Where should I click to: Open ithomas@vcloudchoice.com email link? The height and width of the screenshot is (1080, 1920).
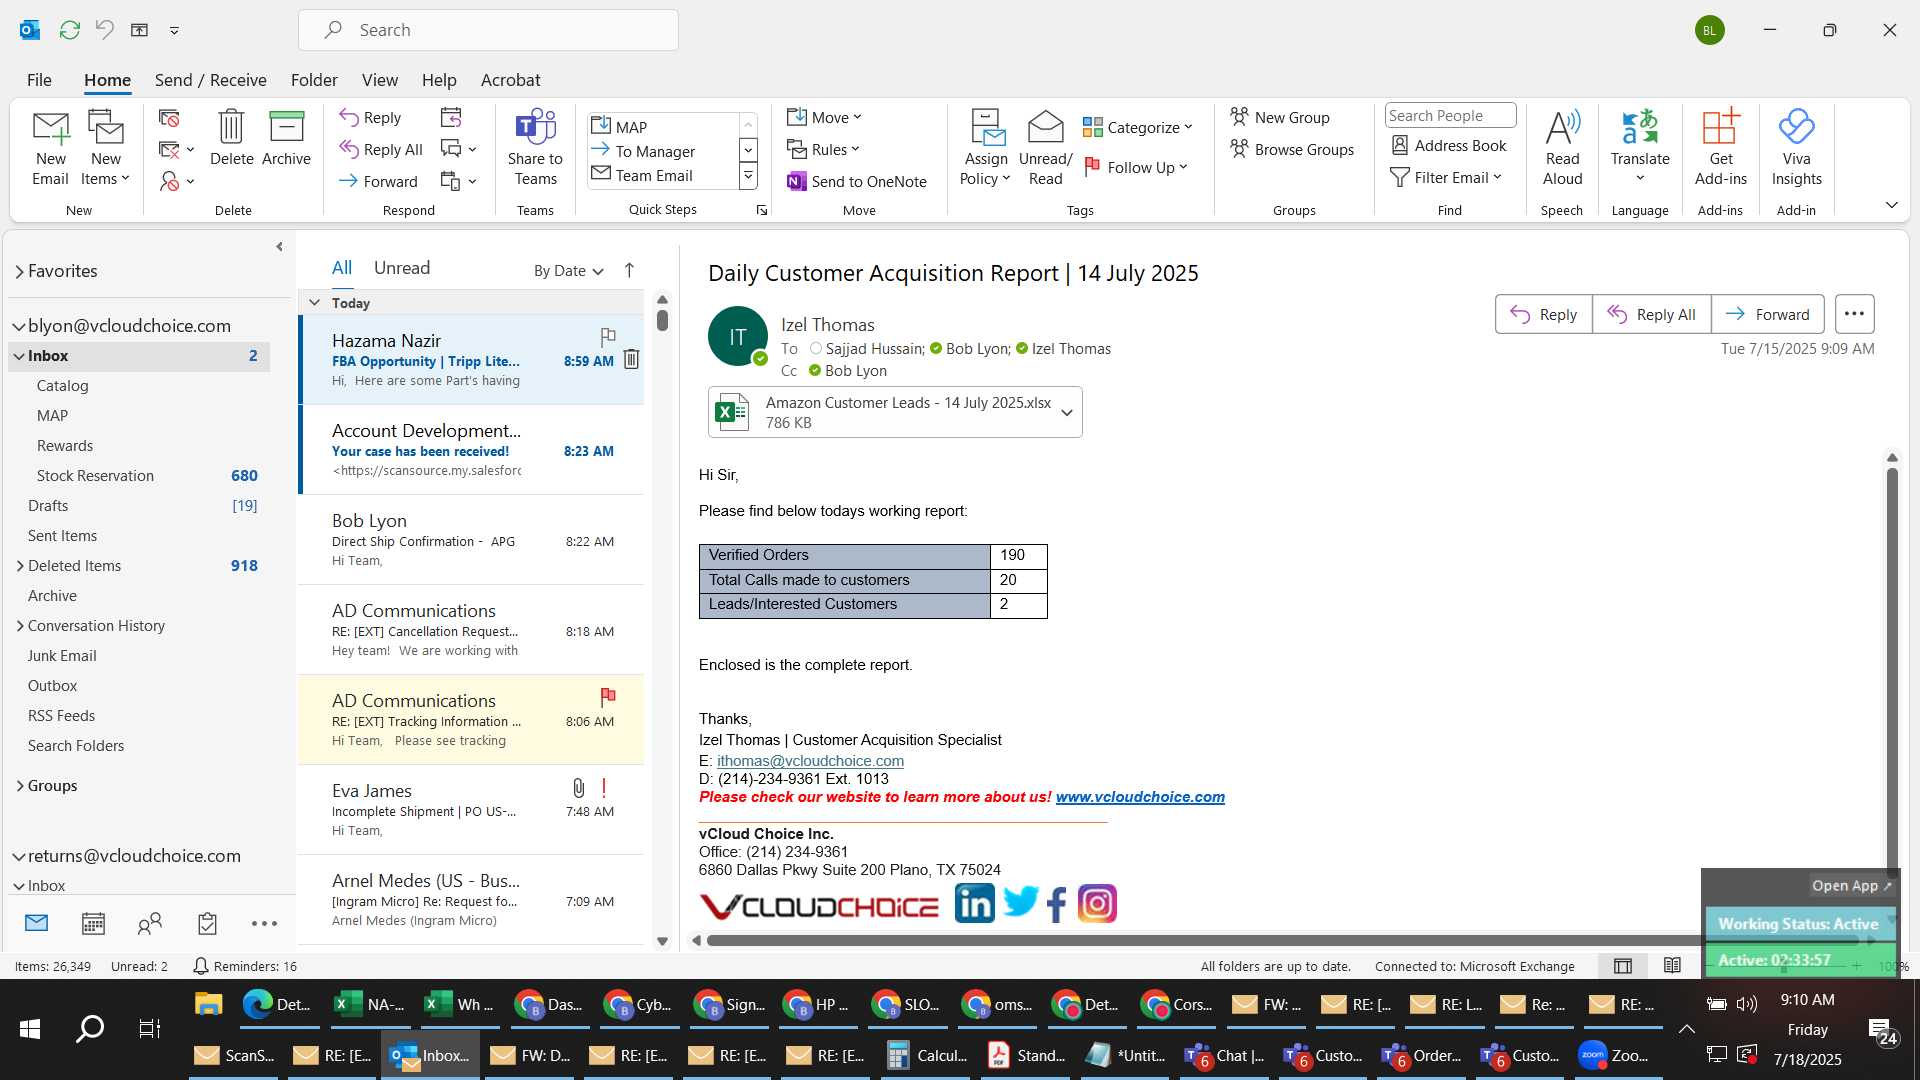click(x=810, y=761)
